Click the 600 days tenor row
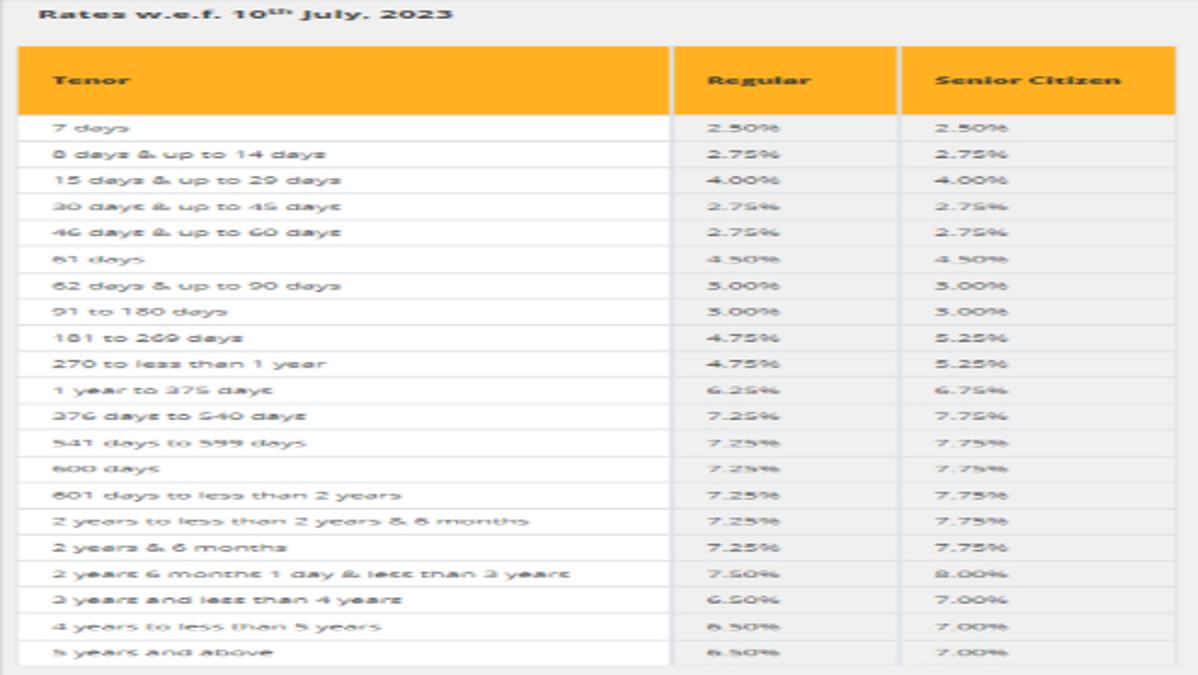 pos(597,469)
